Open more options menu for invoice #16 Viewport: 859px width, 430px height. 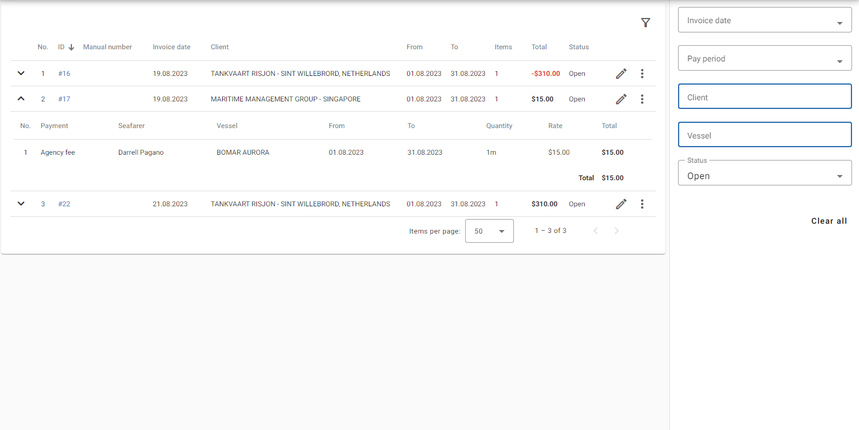coord(642,73)
